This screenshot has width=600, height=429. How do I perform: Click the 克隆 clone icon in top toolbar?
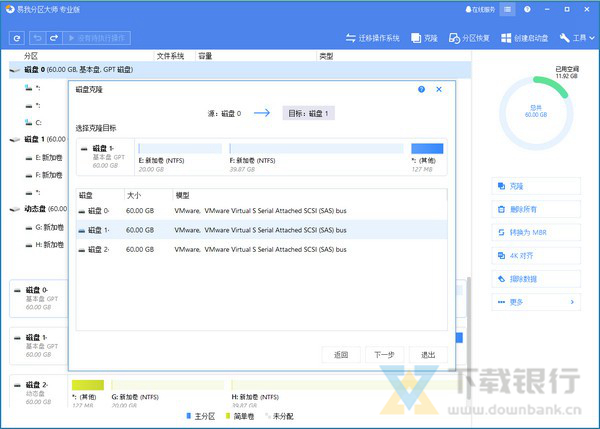tap(424, 38)
